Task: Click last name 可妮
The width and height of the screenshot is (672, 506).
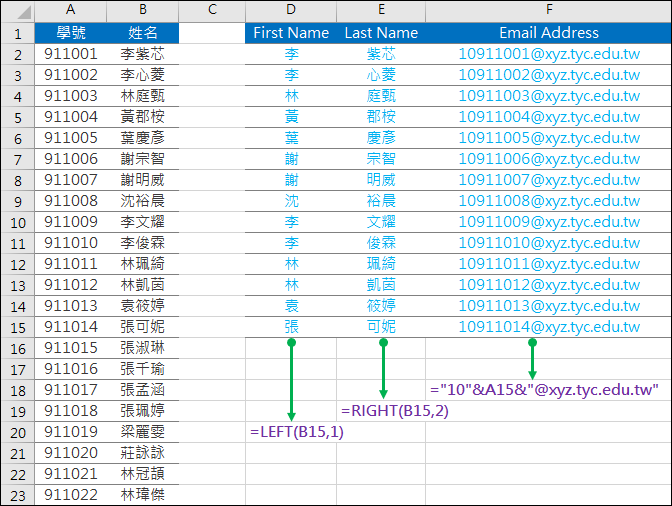Action: click(381, 327)
